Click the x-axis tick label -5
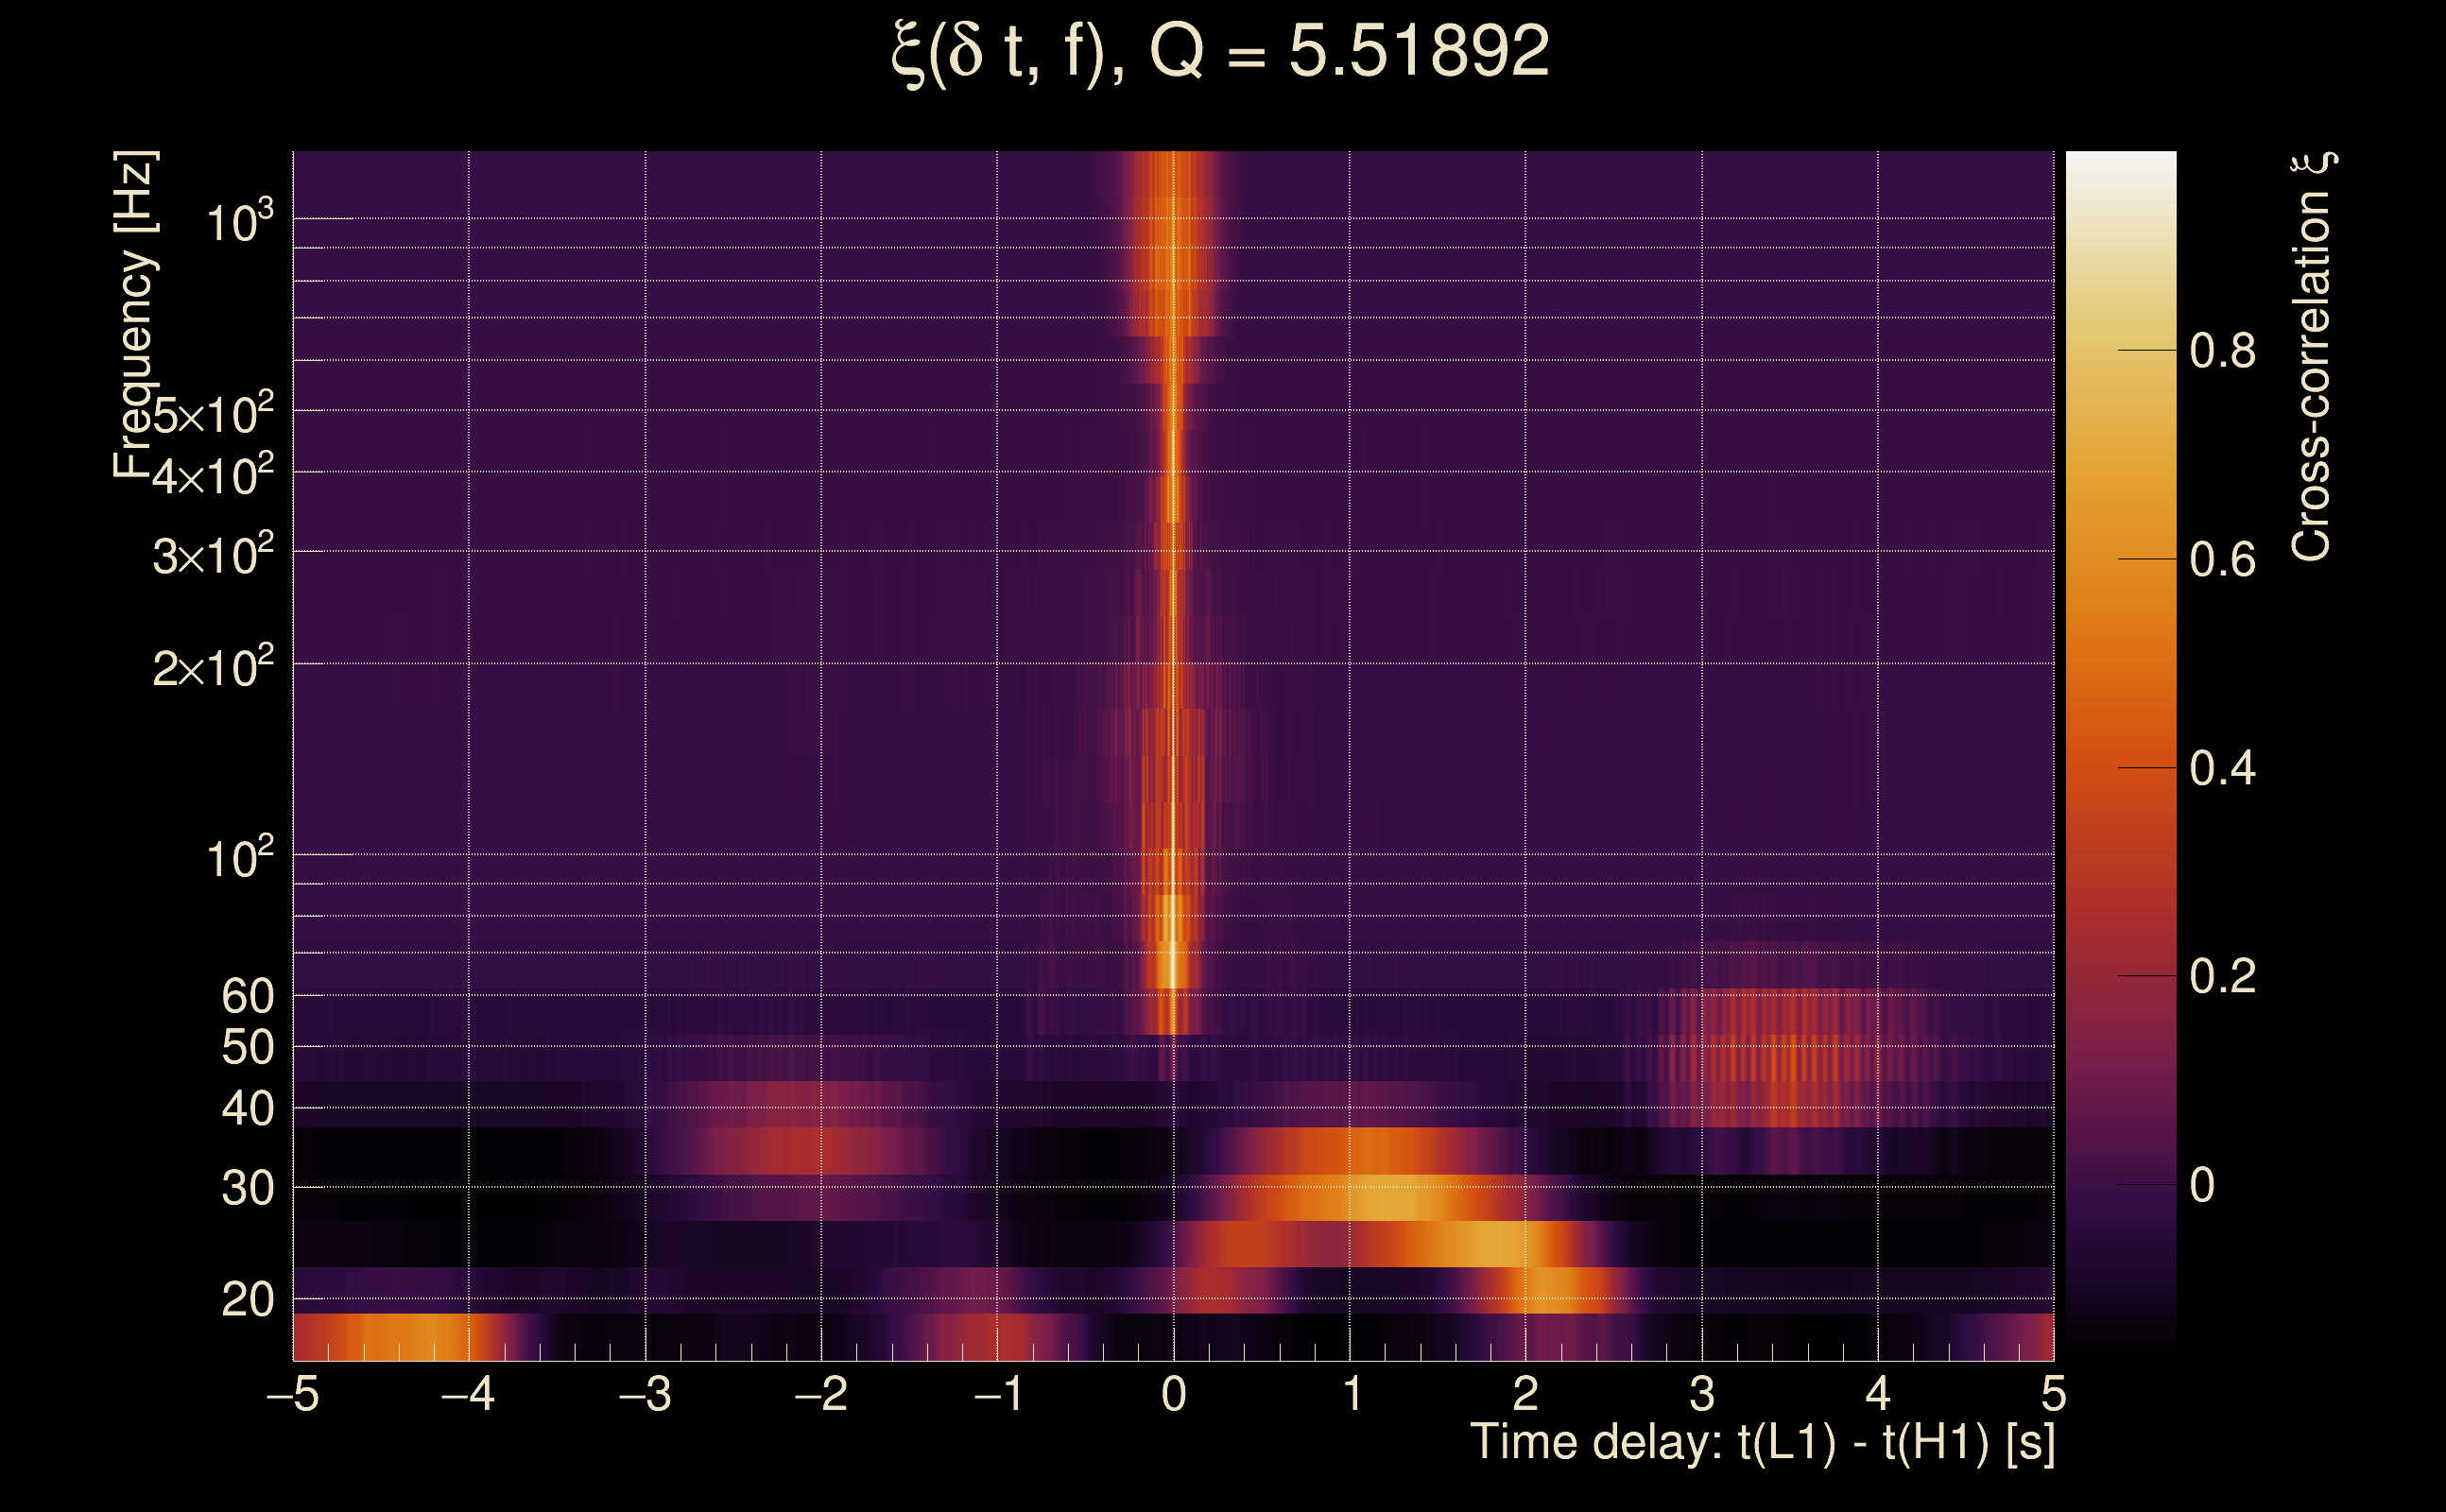2446x1512 pixels. [x=292, y=1394]
